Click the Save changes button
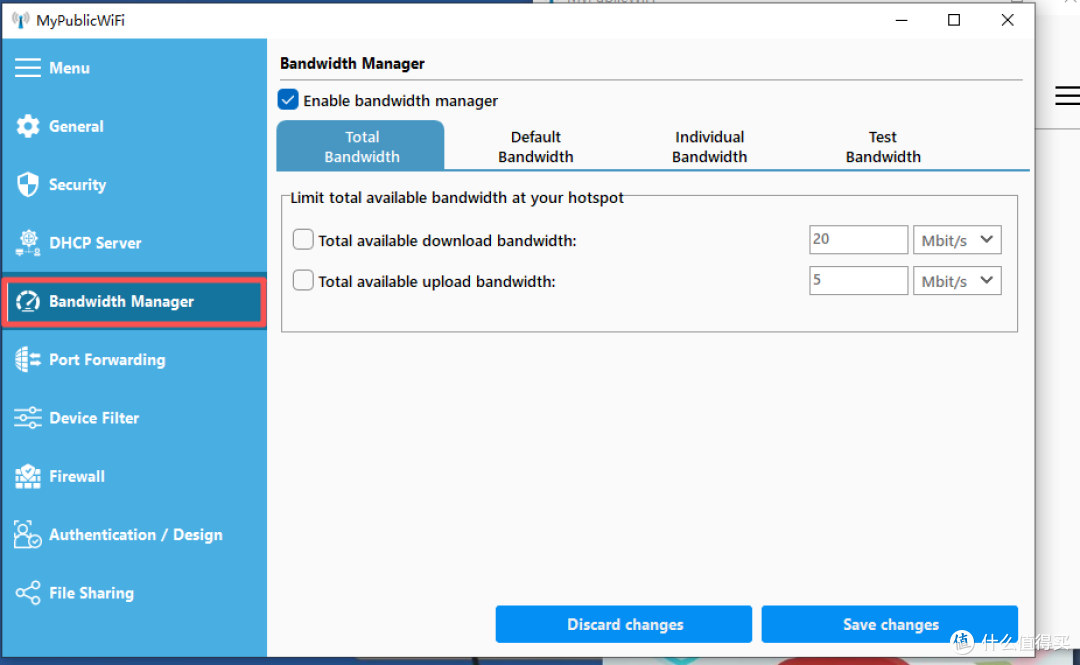1080x665 pixels. pyautogui.click(x=890, y=624)
